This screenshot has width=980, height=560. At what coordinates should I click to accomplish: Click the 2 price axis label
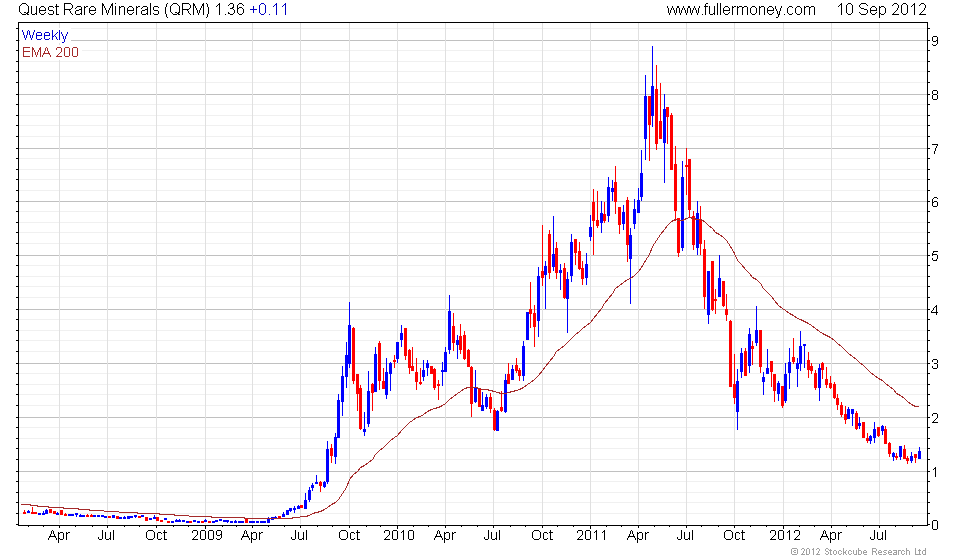[x=934, y=418]
